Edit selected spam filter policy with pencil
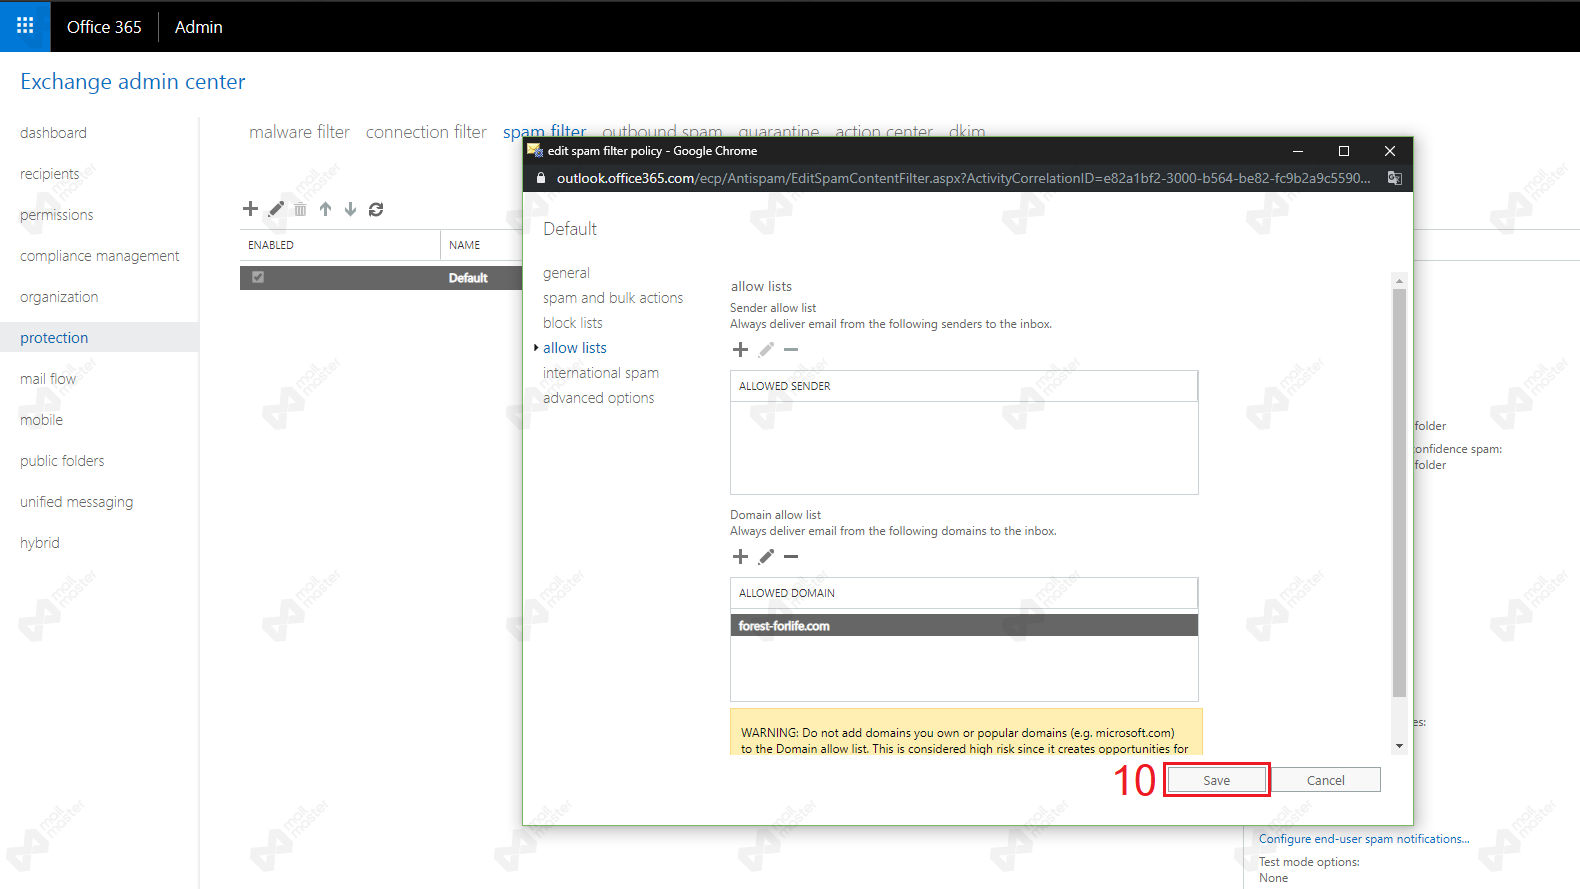Image resolution: width=1580 pixels, height=889 pixels. (276, 209)
